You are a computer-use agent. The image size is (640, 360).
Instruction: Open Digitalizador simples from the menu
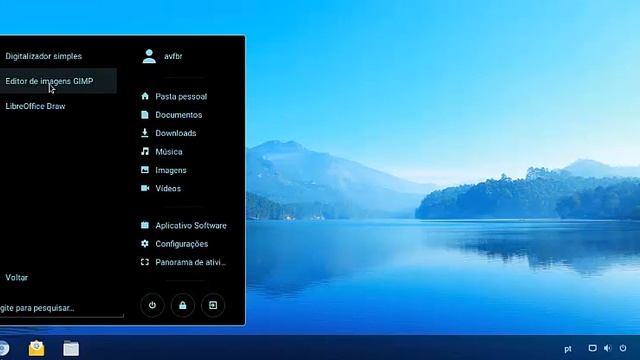(44, 56)
